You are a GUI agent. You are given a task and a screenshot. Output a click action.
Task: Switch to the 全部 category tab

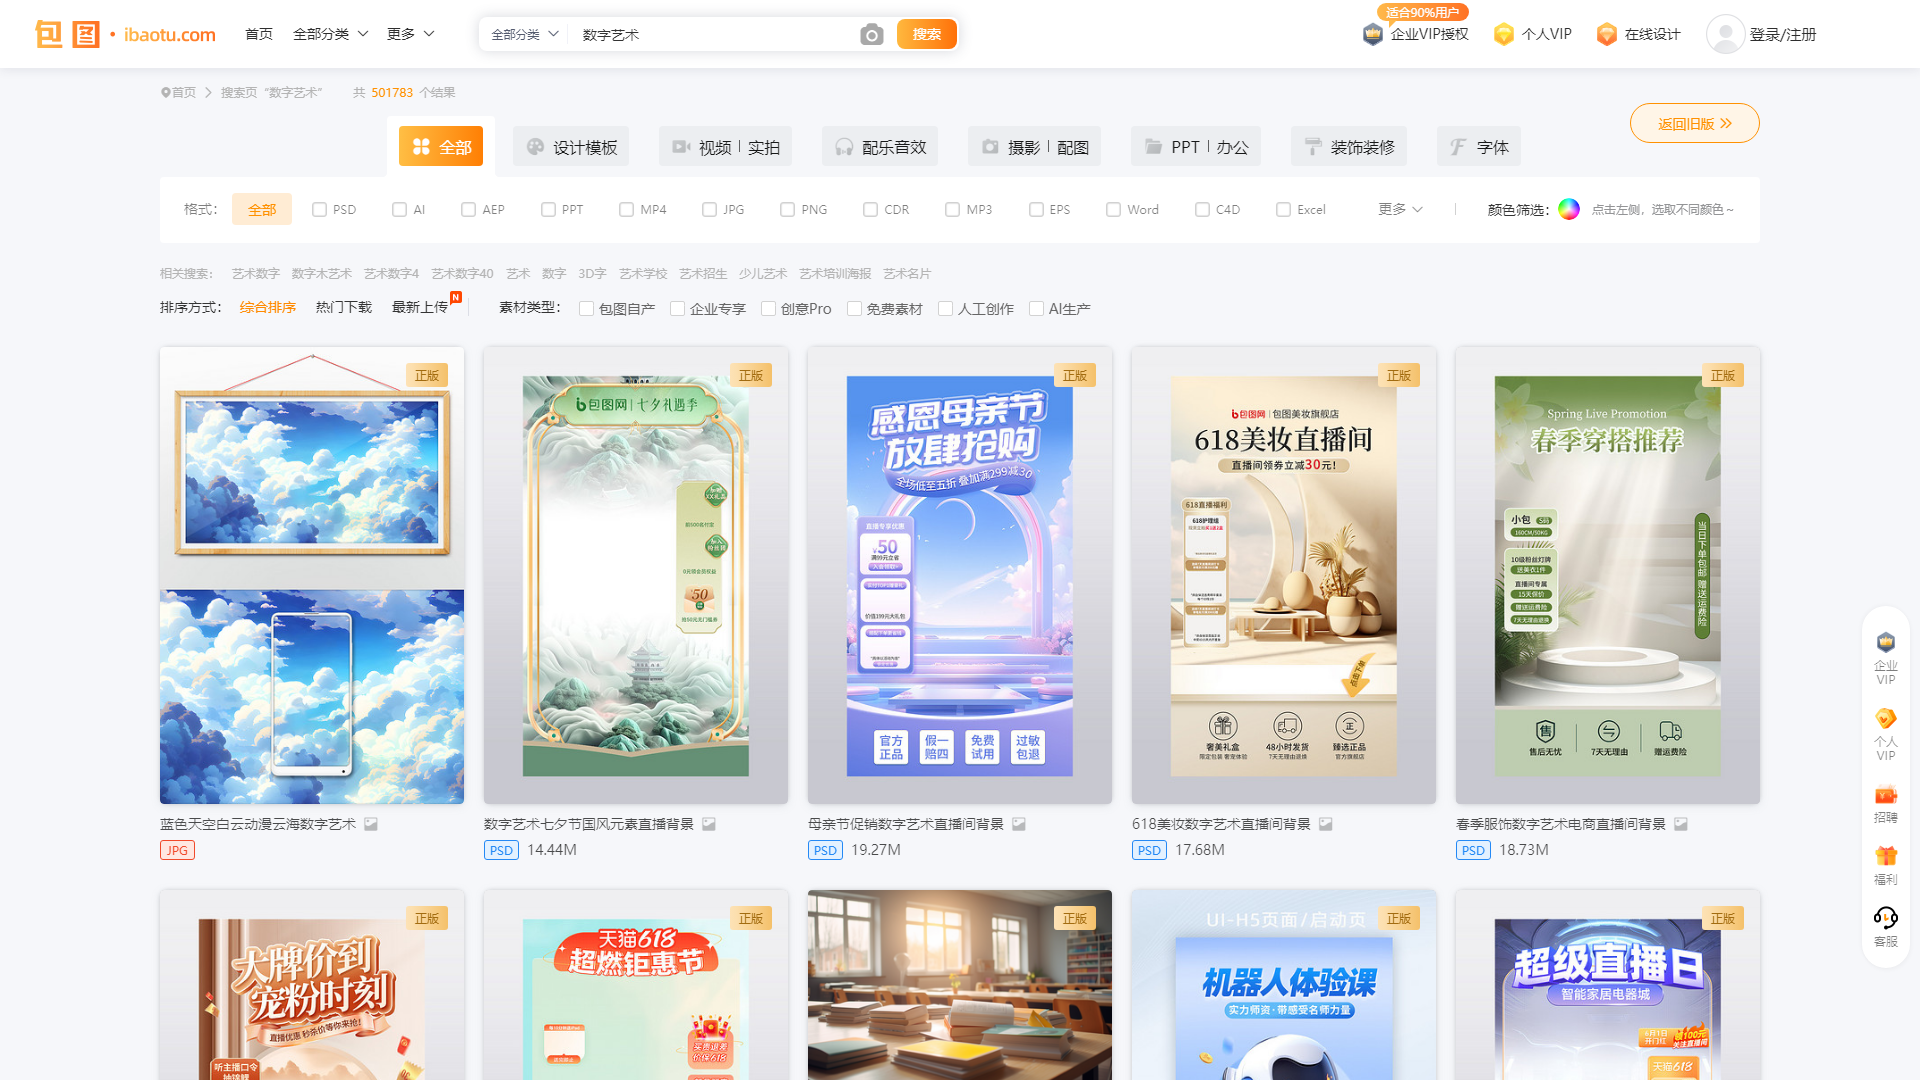click(x=441, y=145)
